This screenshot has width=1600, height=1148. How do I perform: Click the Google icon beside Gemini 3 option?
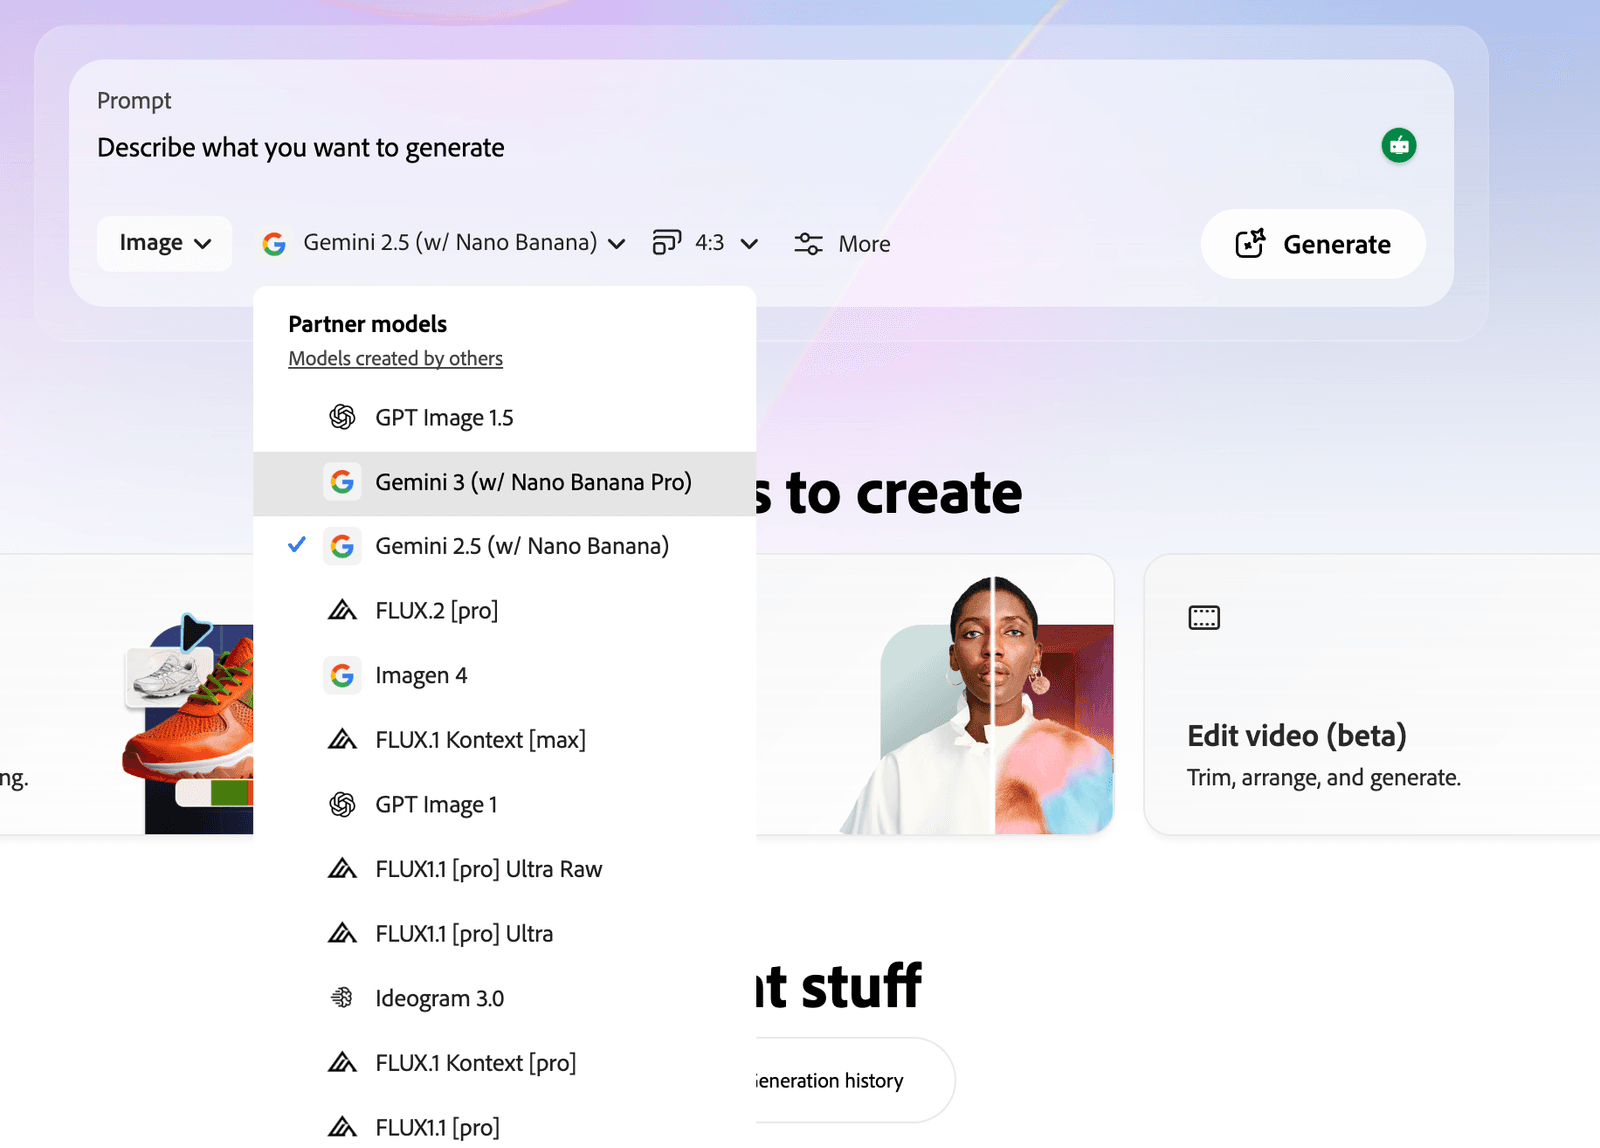(342, 482)
